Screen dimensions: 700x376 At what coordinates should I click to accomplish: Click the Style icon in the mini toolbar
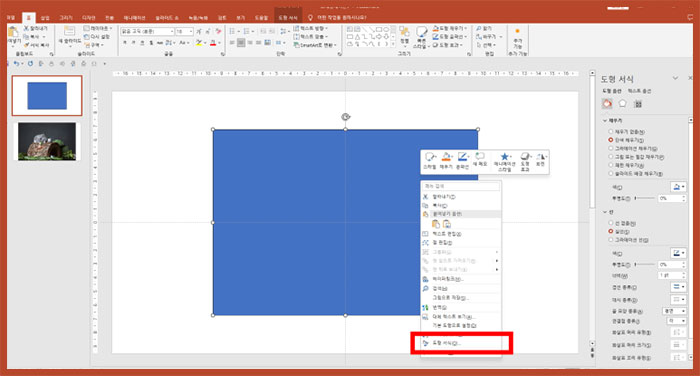pyautogui.click(x=430, y=157)
